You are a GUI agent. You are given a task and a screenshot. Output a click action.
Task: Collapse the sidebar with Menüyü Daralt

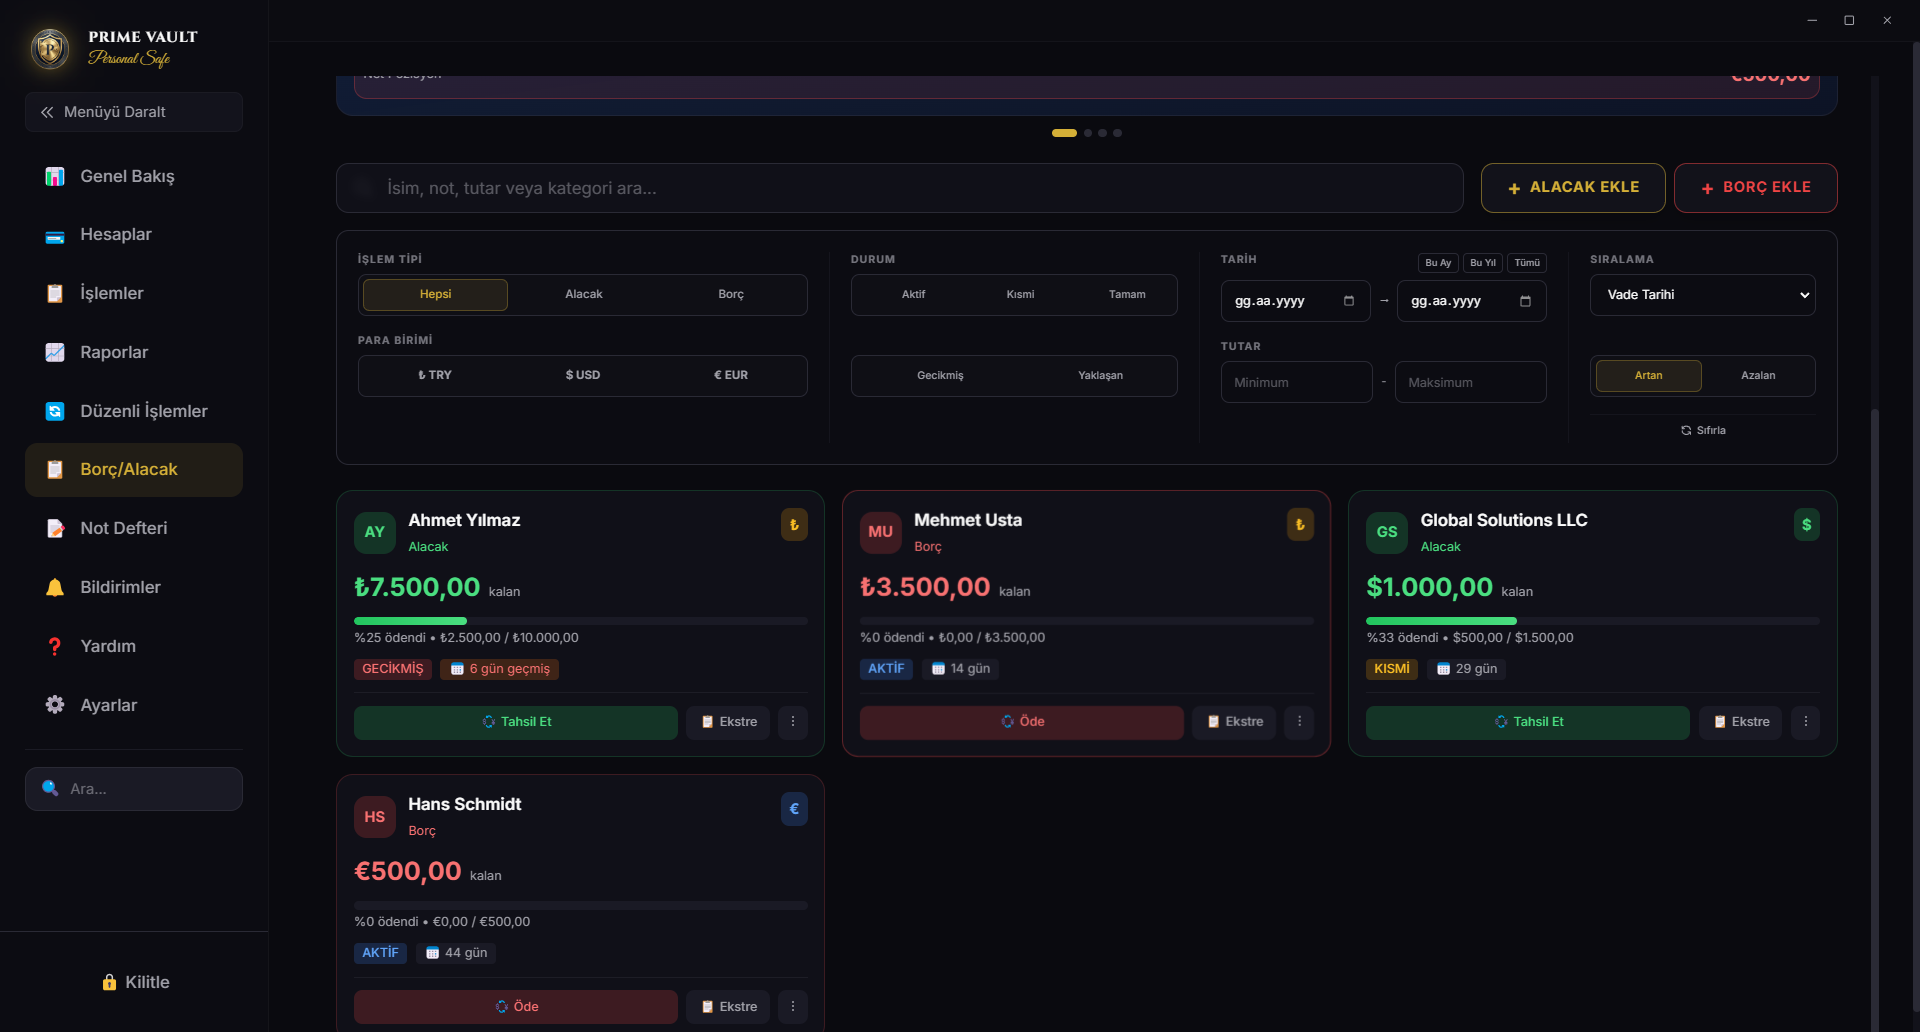click(134, 112)
